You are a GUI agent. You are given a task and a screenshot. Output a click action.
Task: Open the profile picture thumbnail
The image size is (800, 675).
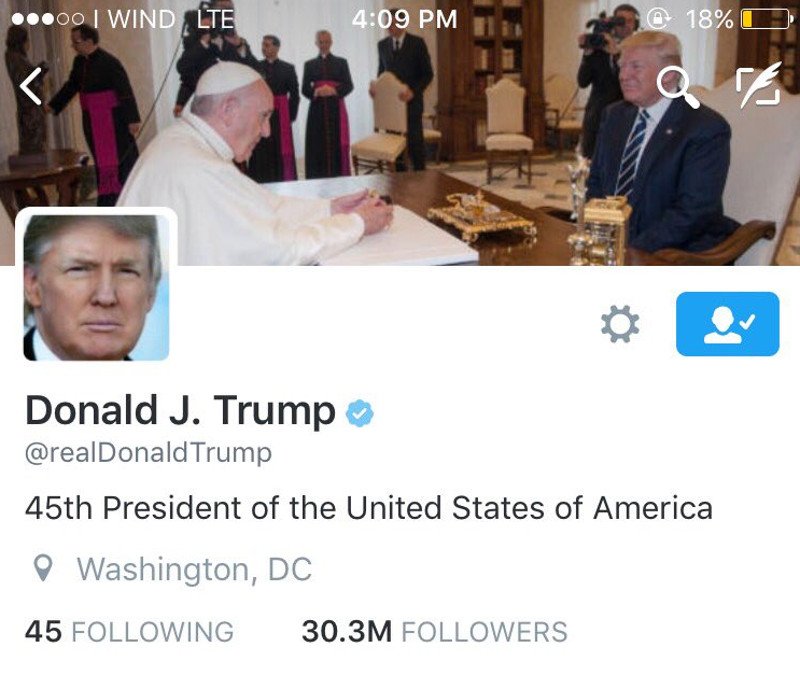[x=96, y=288]
